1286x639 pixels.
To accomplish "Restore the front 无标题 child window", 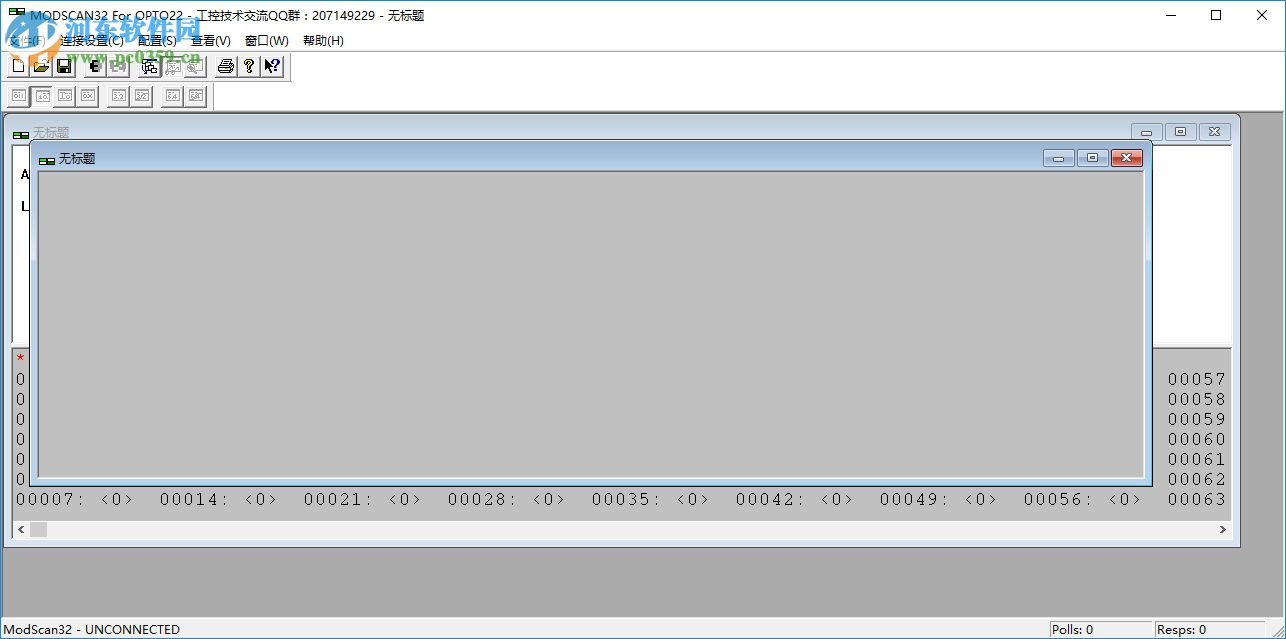I will coord(1093,158).
